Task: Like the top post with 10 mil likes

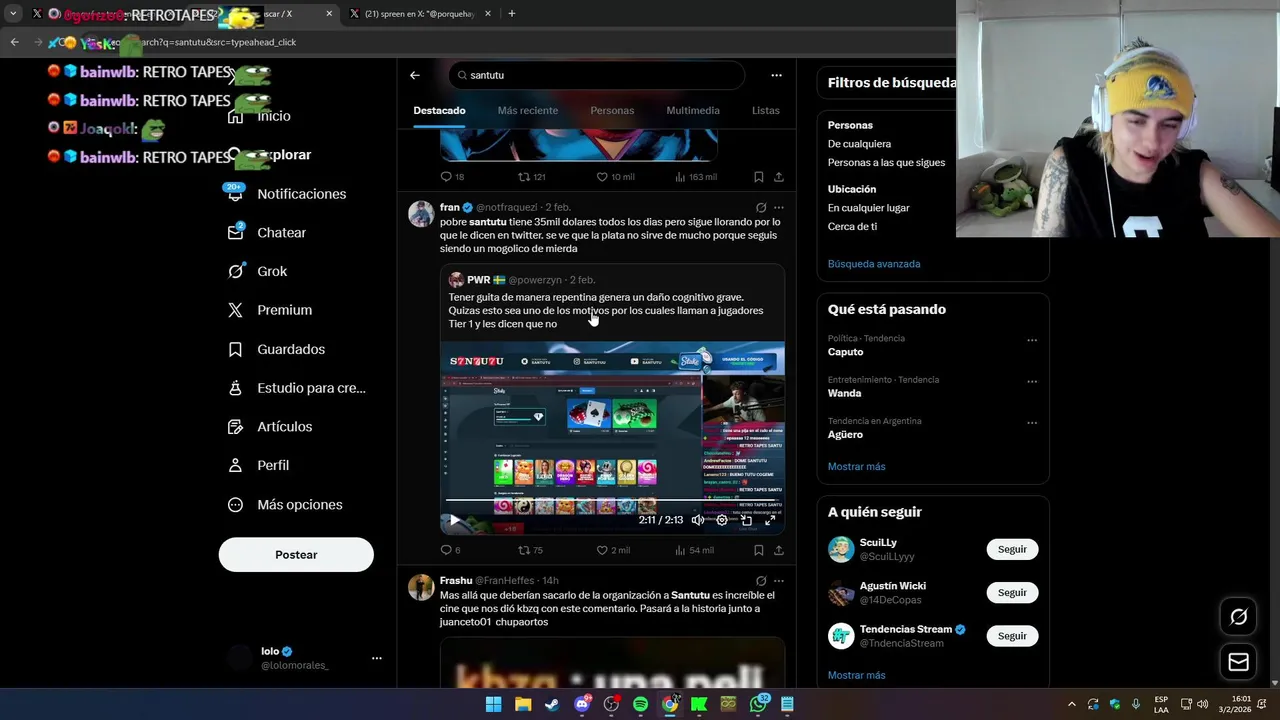Action: pos(615,177)
